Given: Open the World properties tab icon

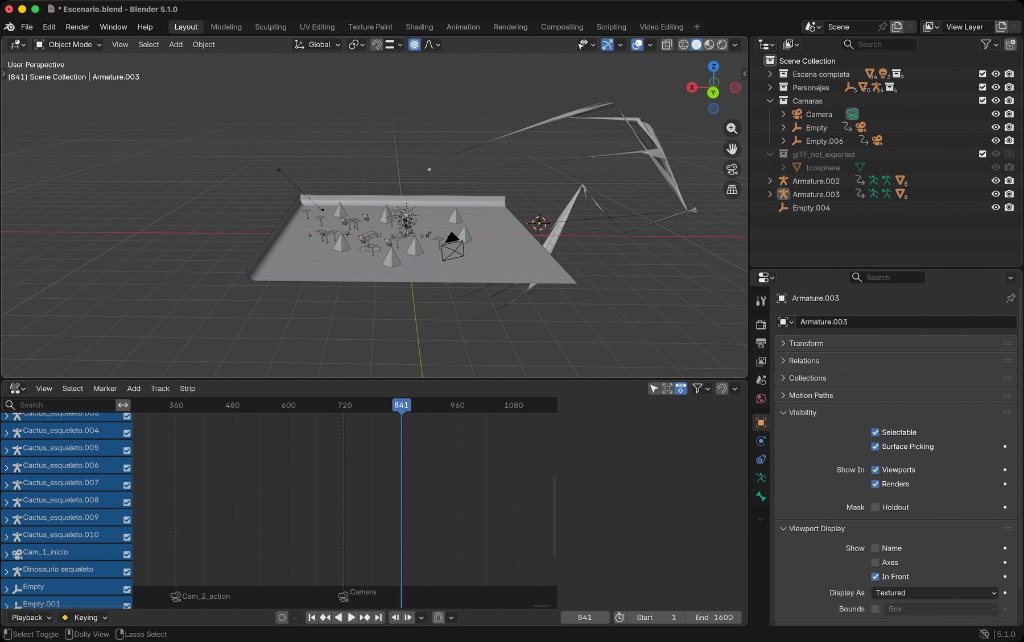Looking at the screenshot, I should pos(761,399).
